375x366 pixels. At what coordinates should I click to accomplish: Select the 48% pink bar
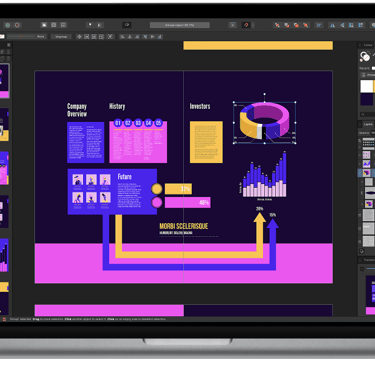pyautogui.click(x=187, y=202)
